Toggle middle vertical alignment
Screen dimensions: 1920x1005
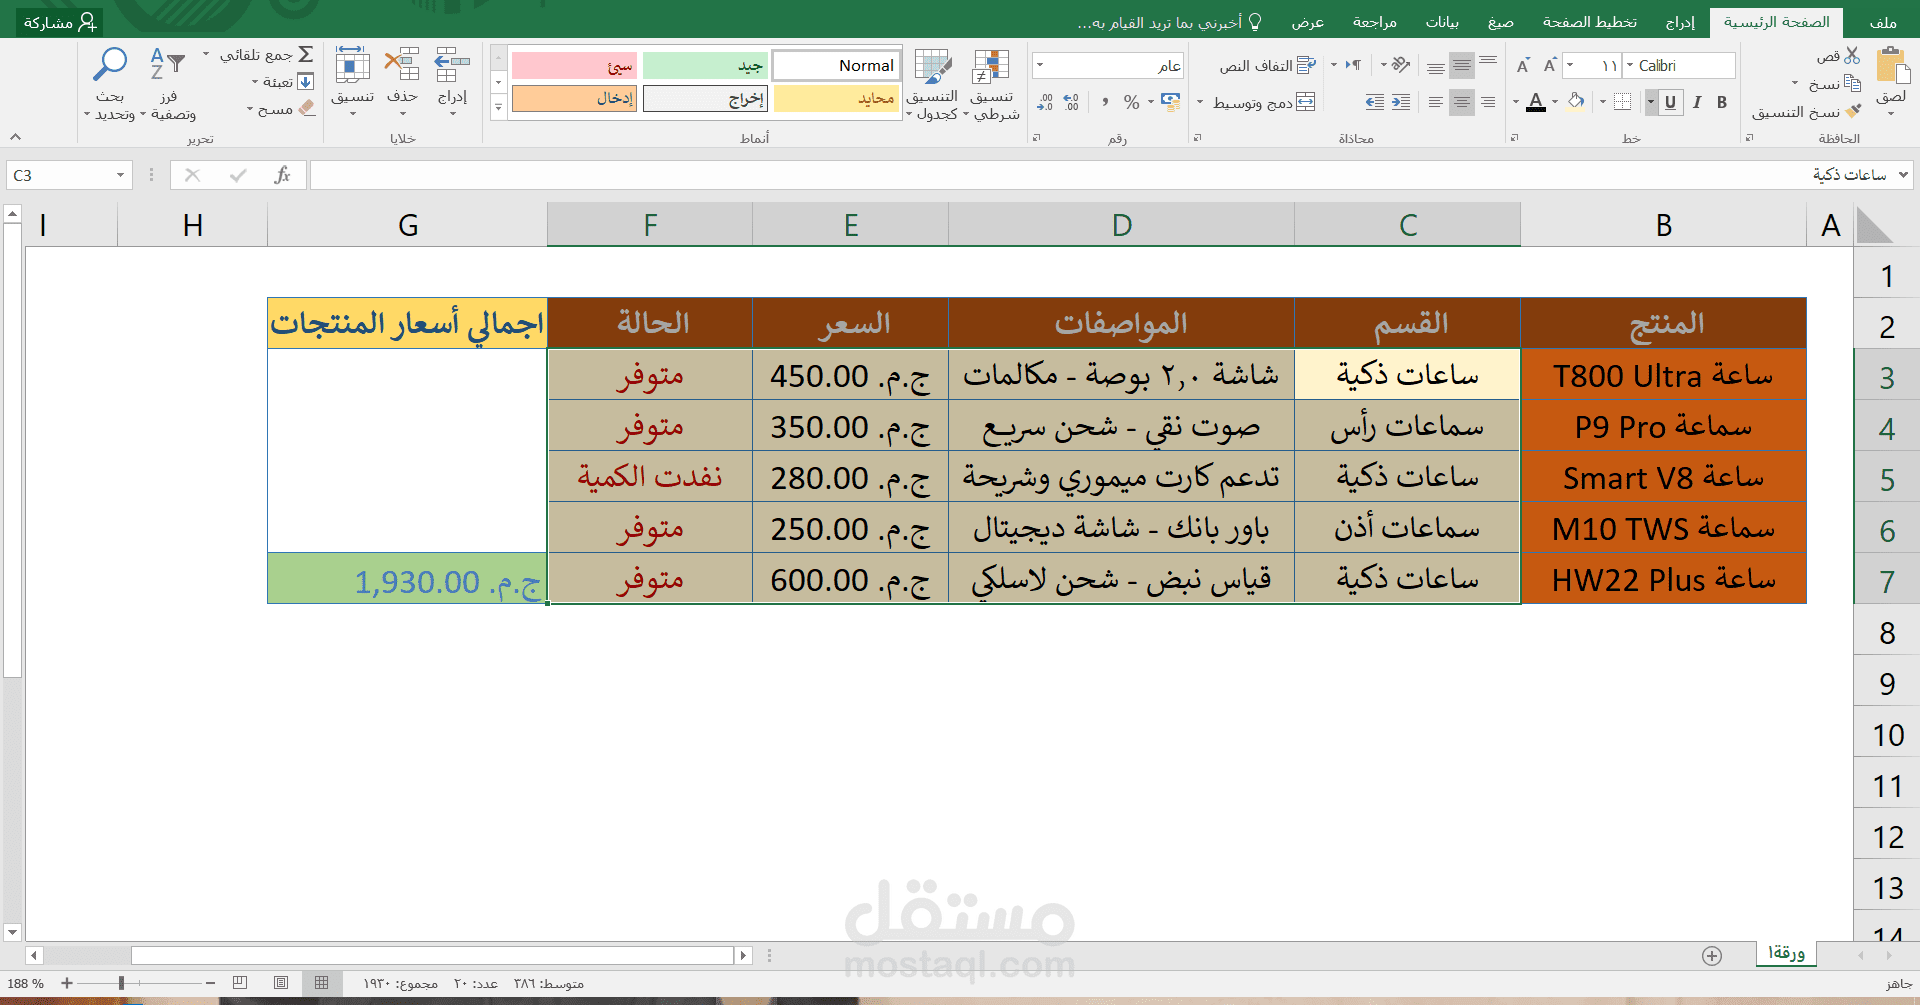pyautogui.click(x=1462, y=66)
